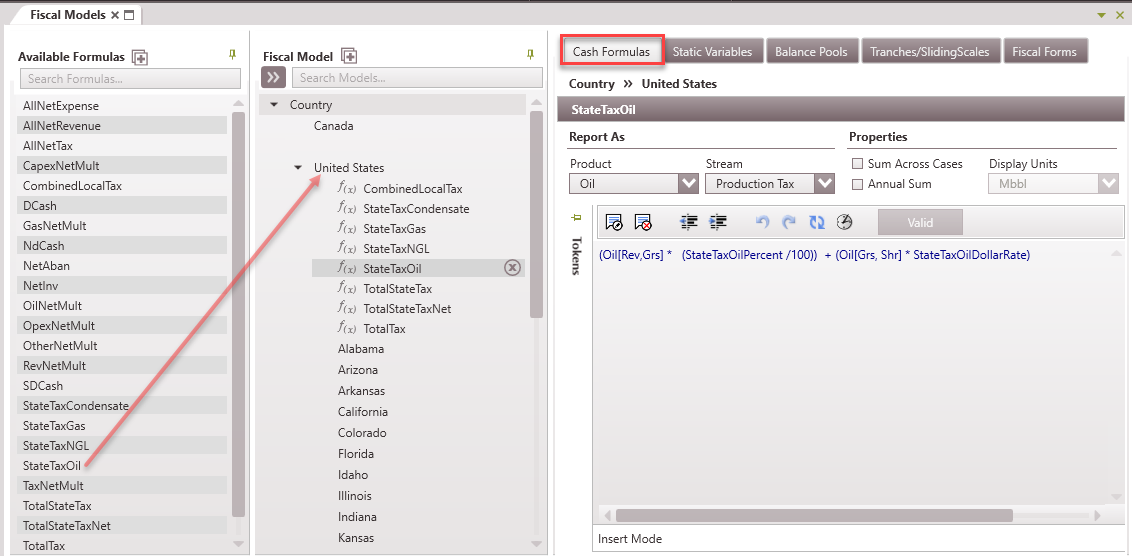Click the document with red X icon
The image size is (1132, 556).
click(643, 222)
